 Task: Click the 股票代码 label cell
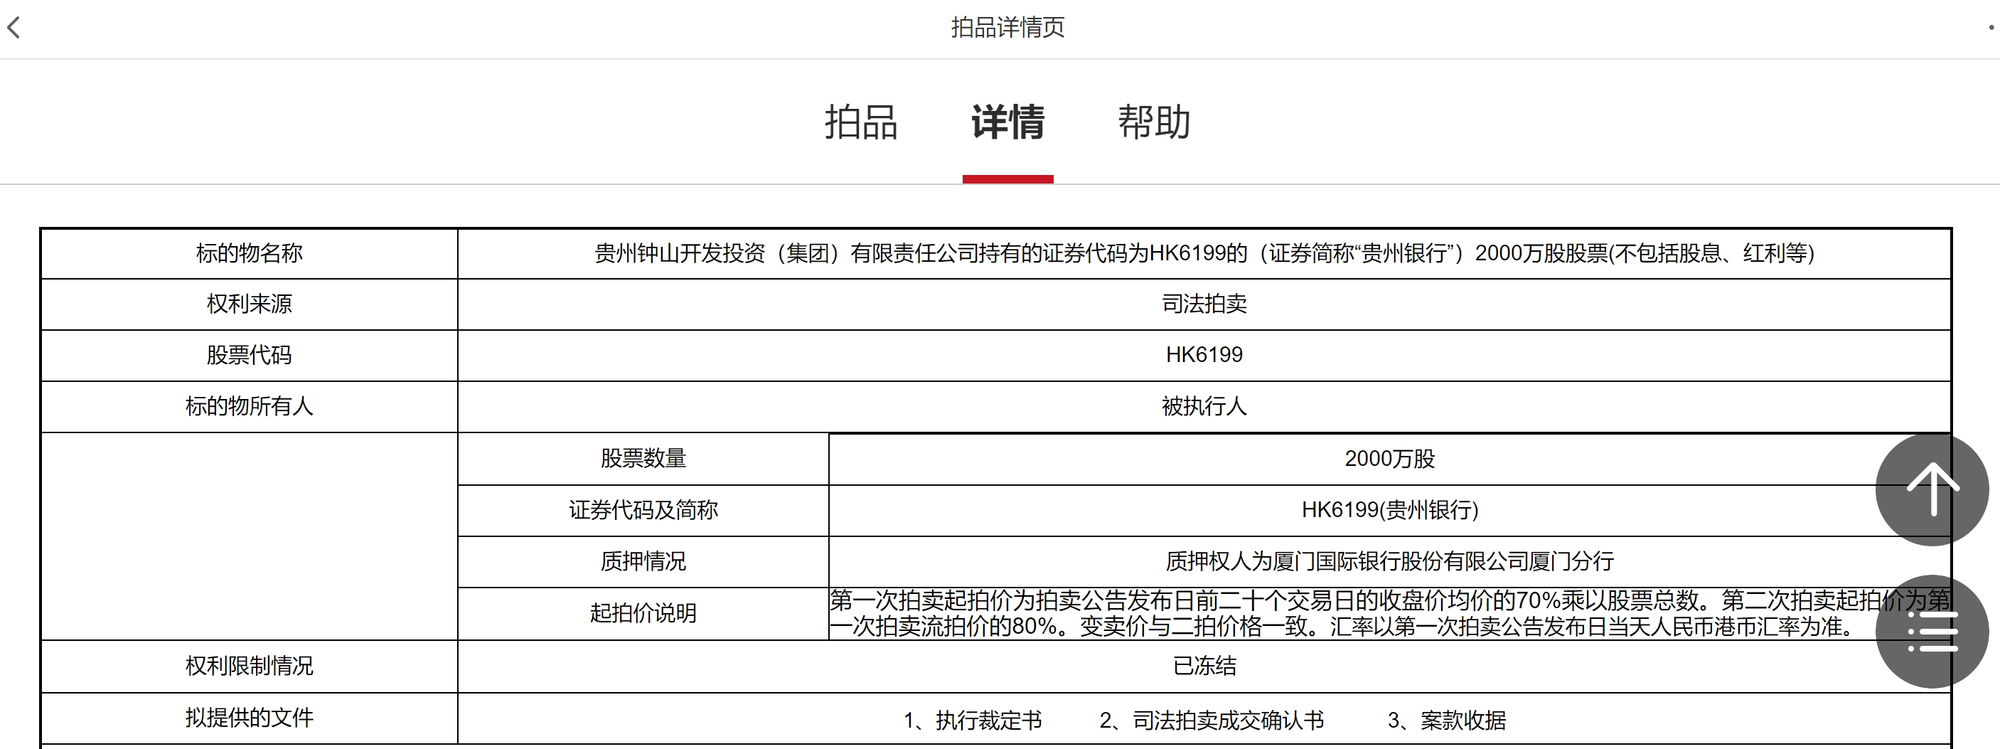click(x=249, y=355)
